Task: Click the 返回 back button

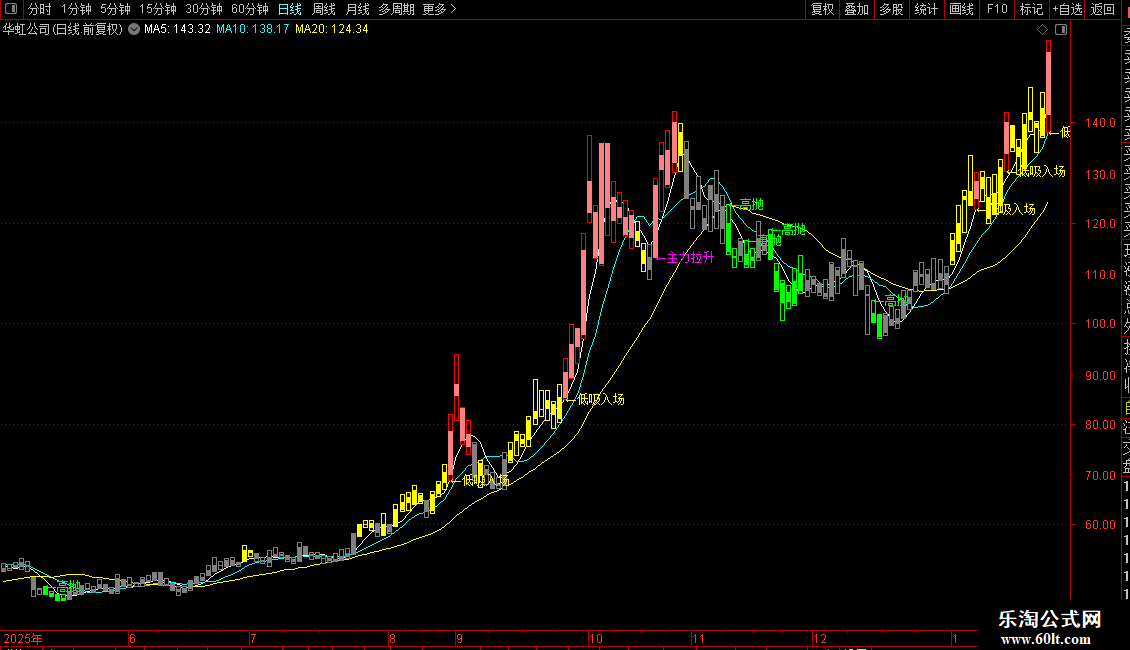Action: [x=1103, y=9]
